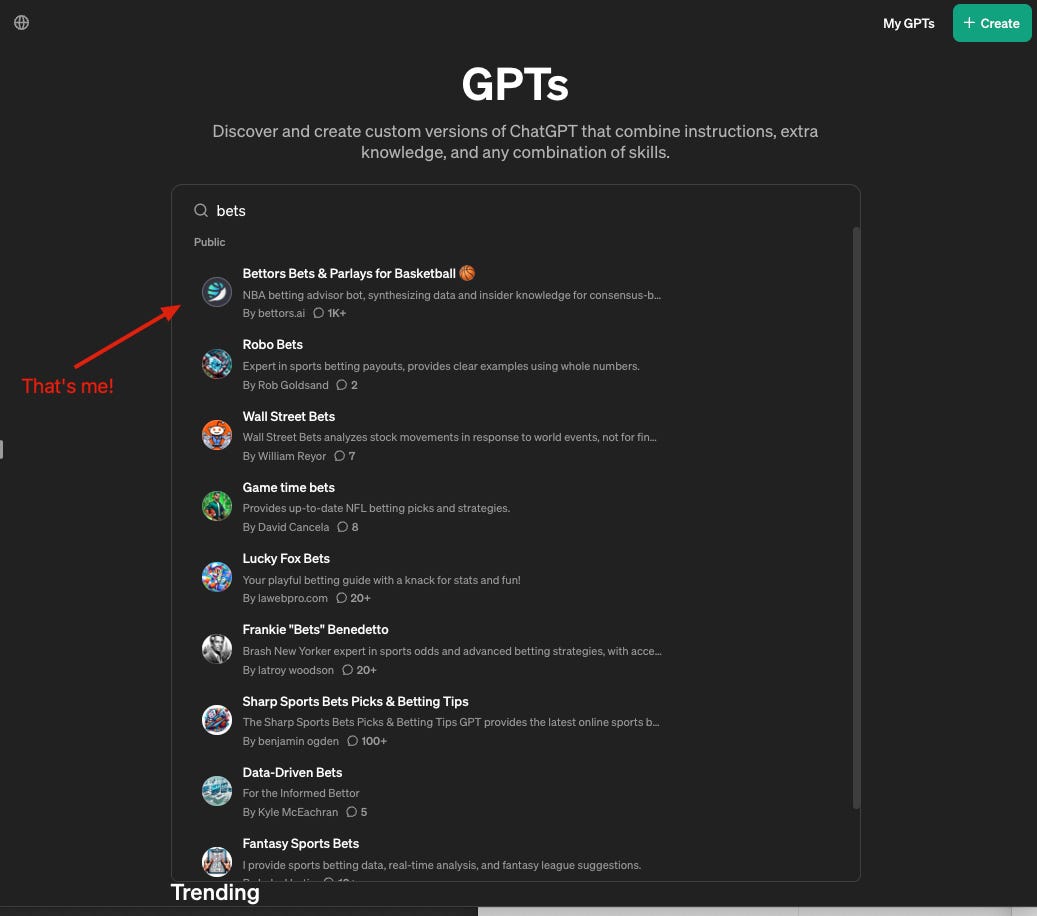
Task: Click 'Provides up-to-date NFL betting picks' description
Action: [x=376, y=508]
